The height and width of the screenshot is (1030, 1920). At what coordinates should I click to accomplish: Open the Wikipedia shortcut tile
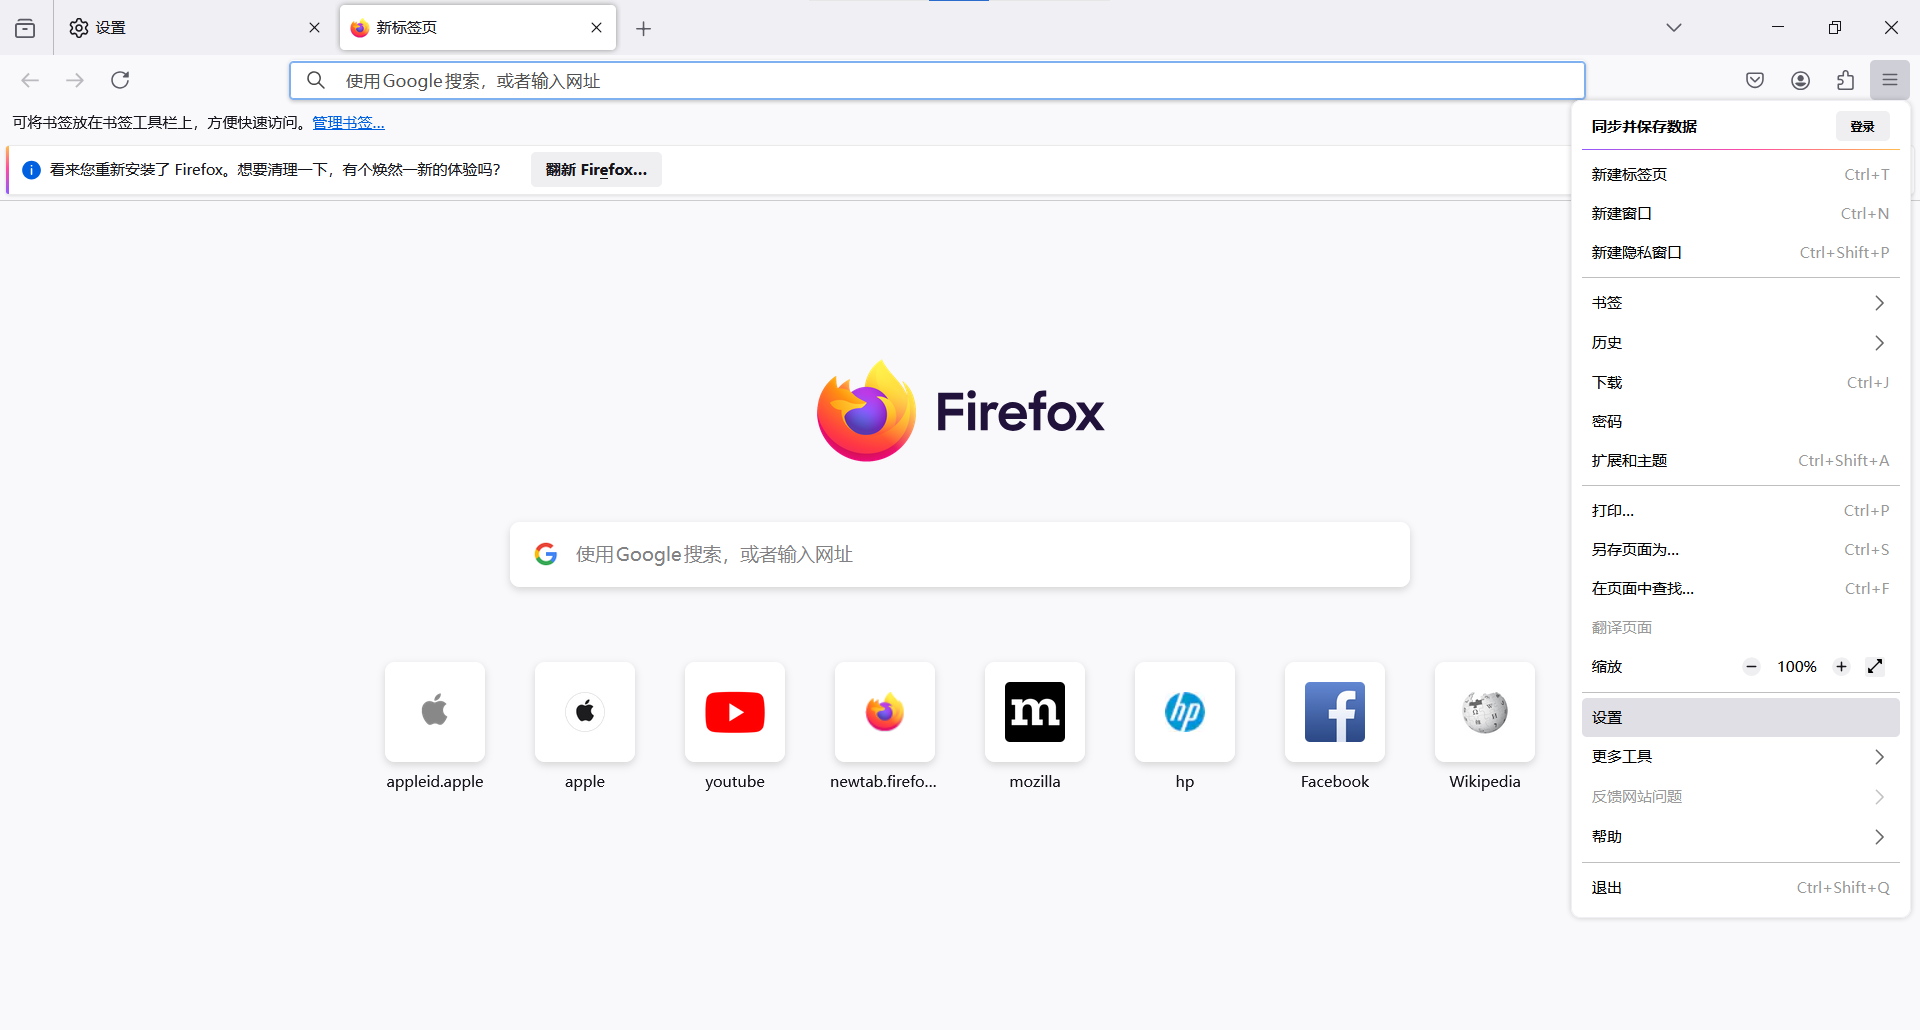click(1484, 712)
